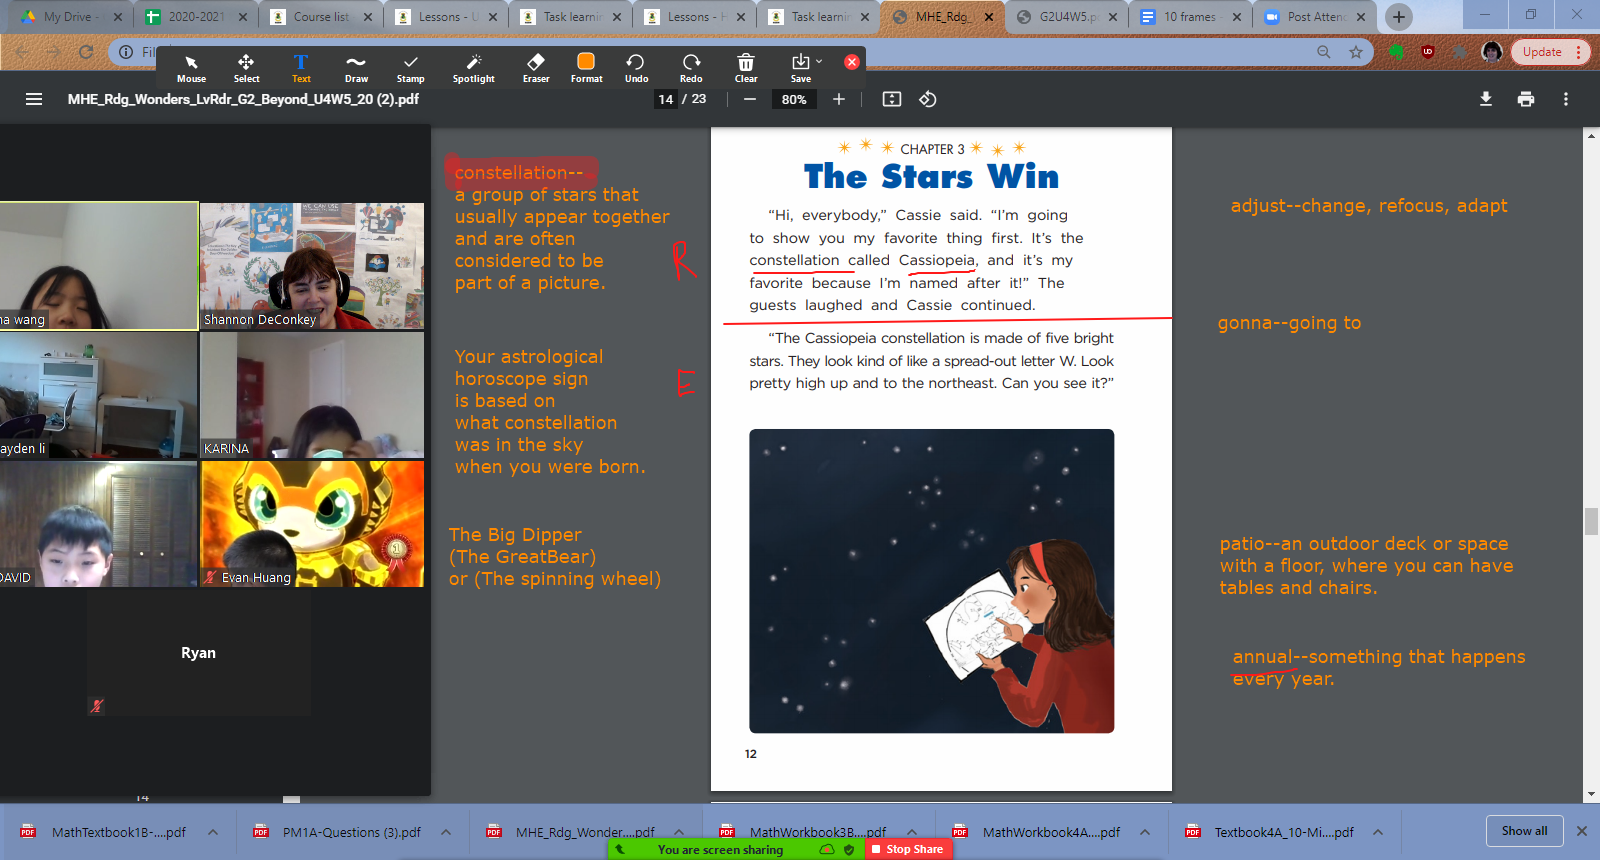Choose the Select tool with cross arrows
The width and height of the screenshot is (1600, 860).
pyautogui.click(x=246, y=68)
